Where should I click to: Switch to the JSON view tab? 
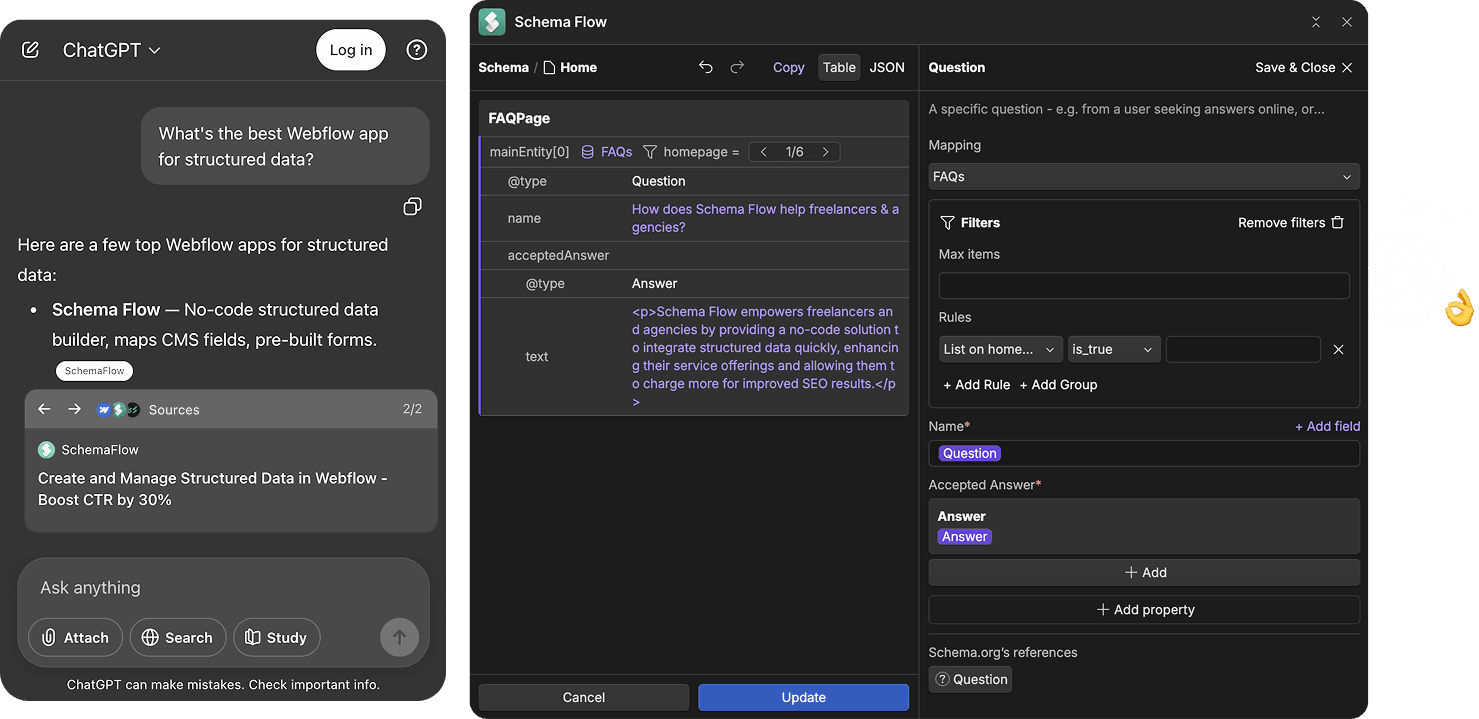click(887, 68)
